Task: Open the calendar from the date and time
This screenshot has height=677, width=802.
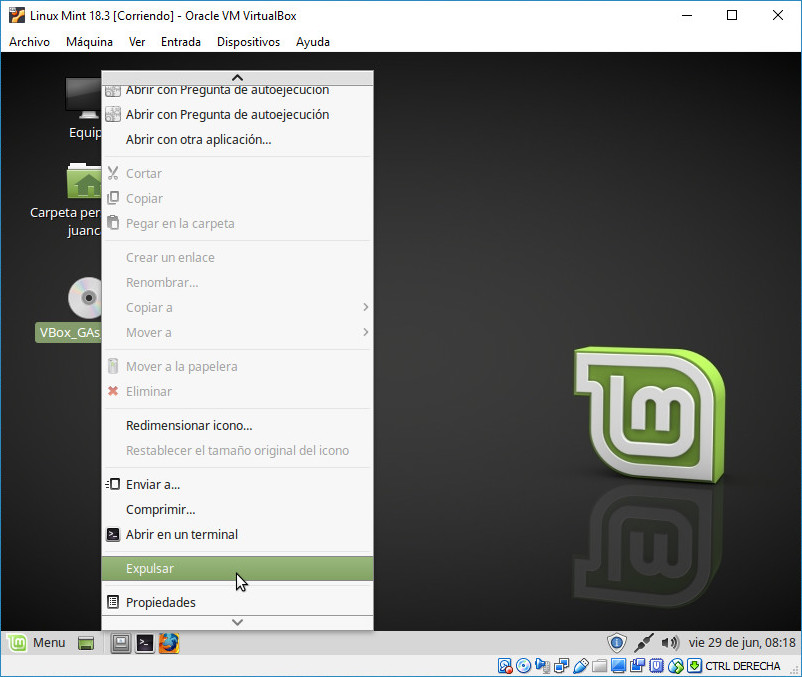Action: (742, 643)
